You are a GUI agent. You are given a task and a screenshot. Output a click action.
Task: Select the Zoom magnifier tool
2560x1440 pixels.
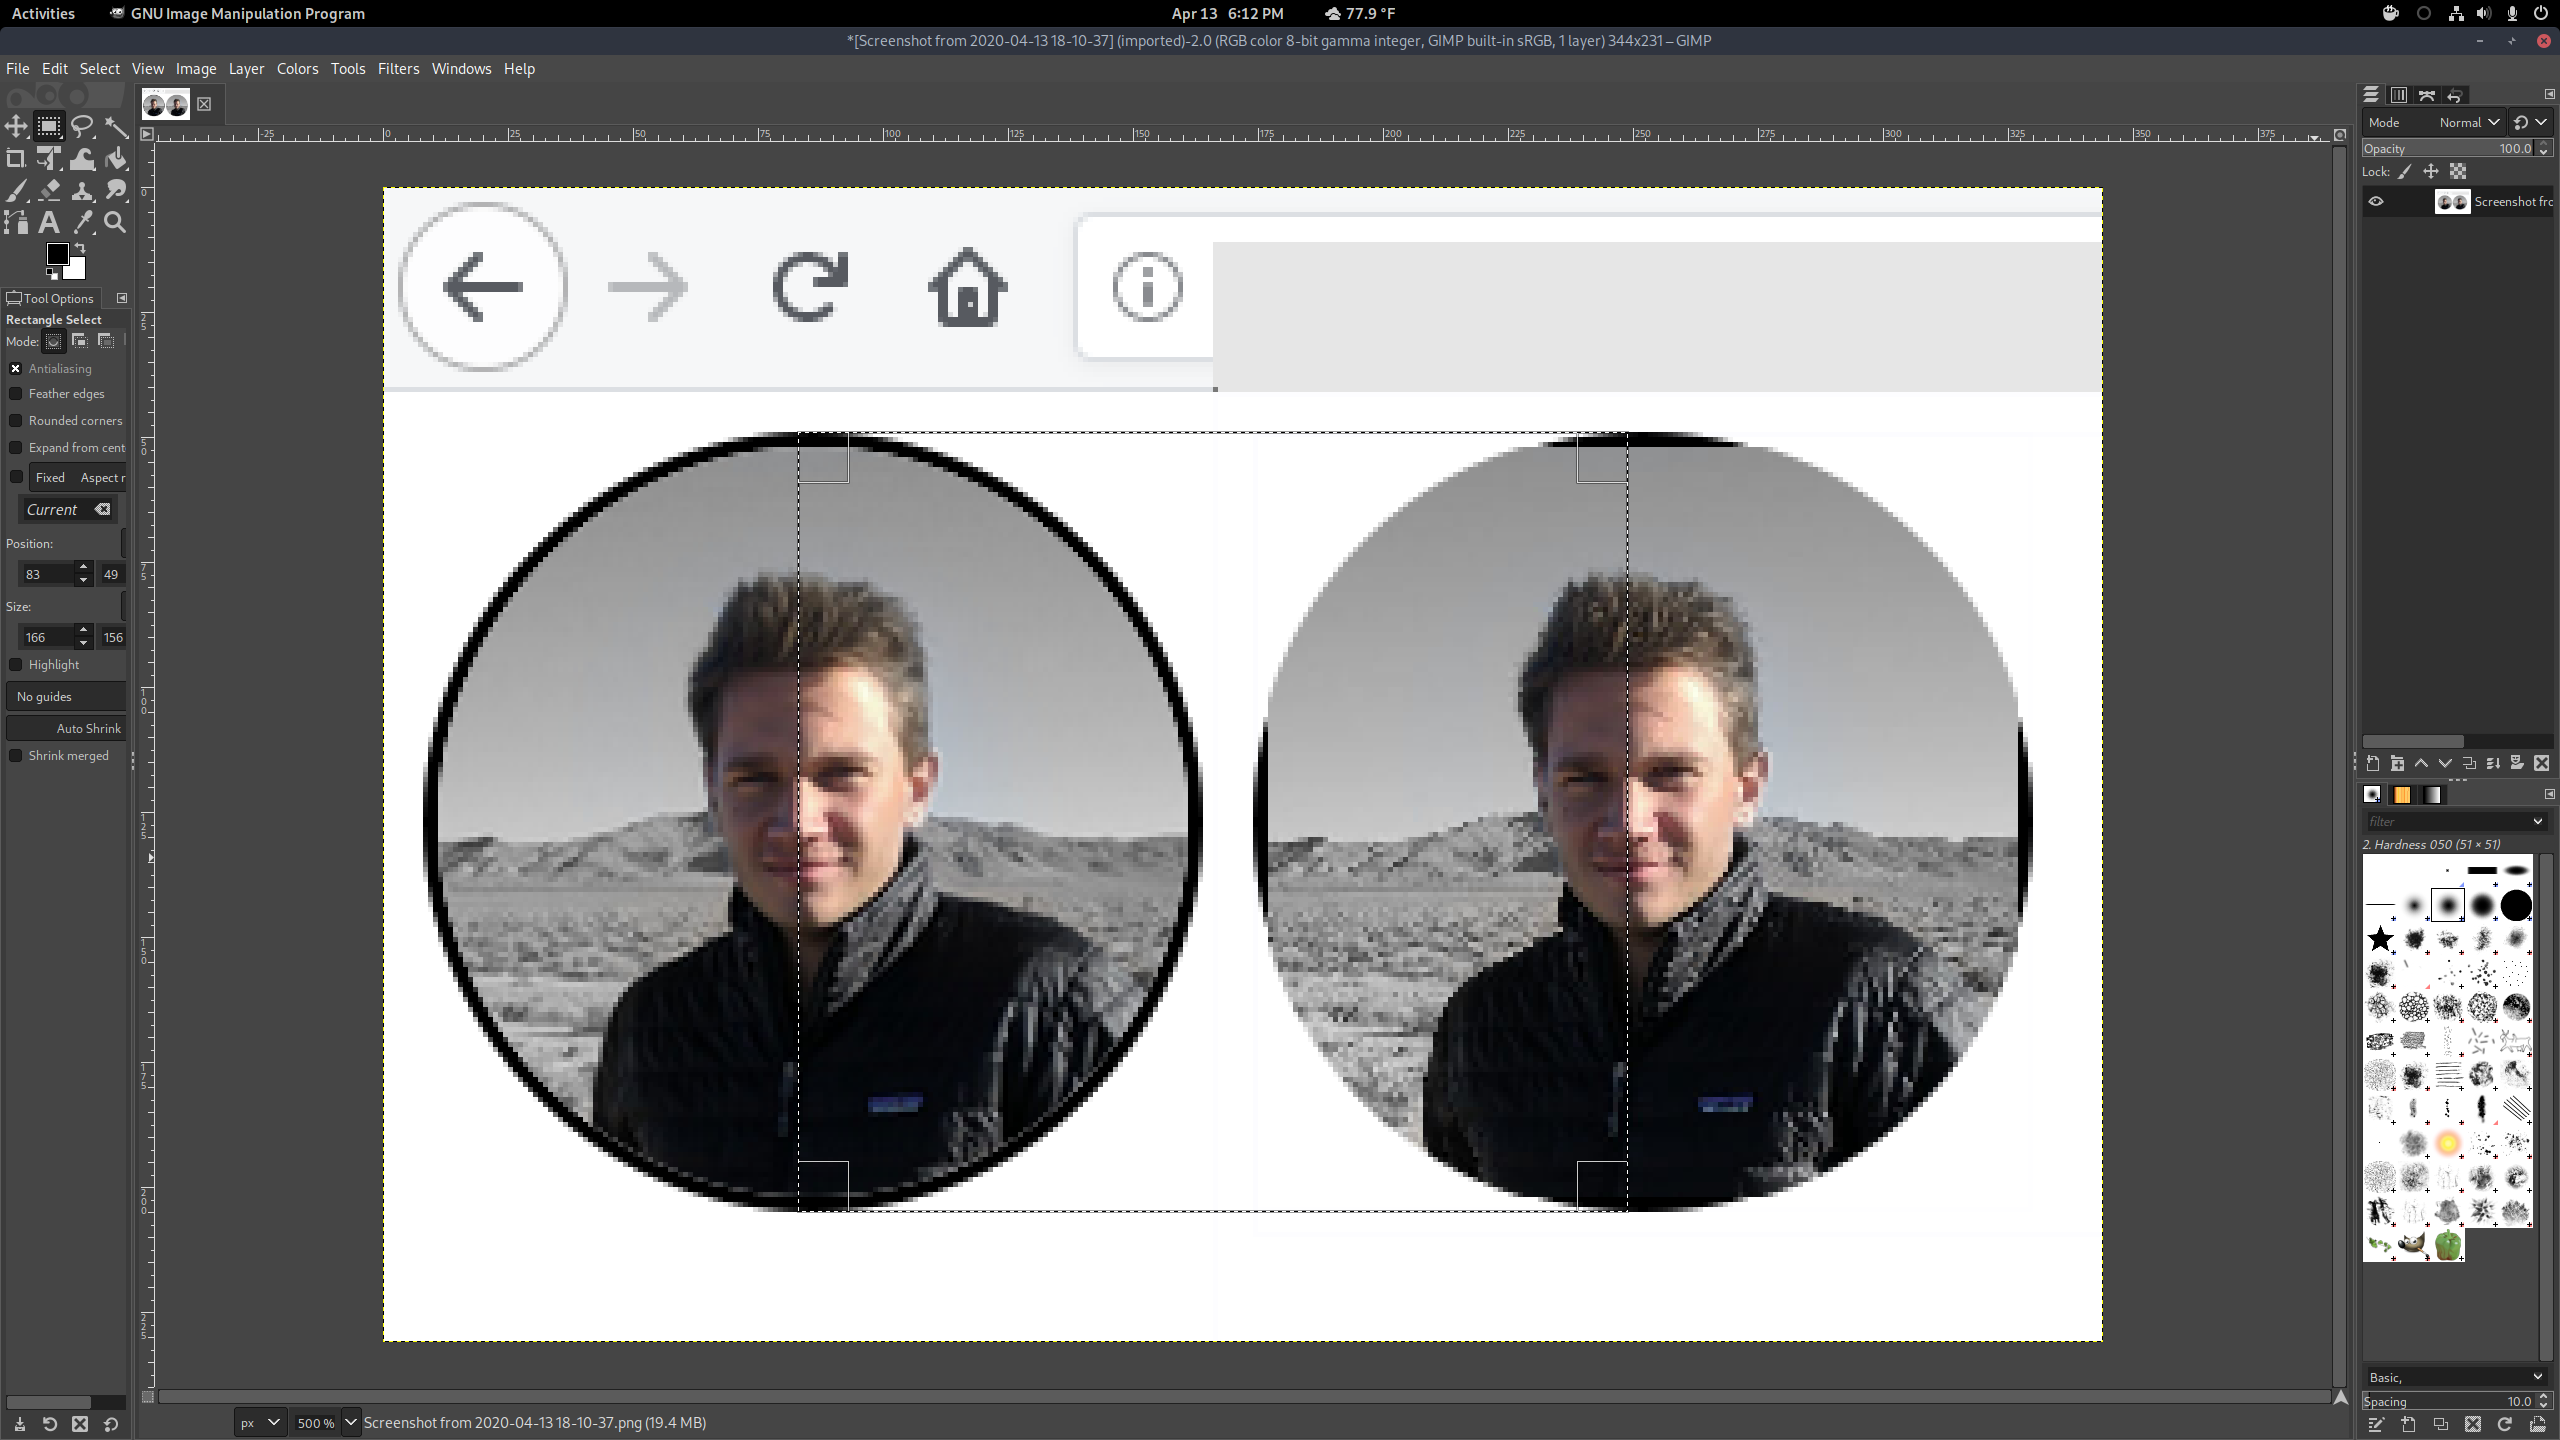(x=116, y=223)
